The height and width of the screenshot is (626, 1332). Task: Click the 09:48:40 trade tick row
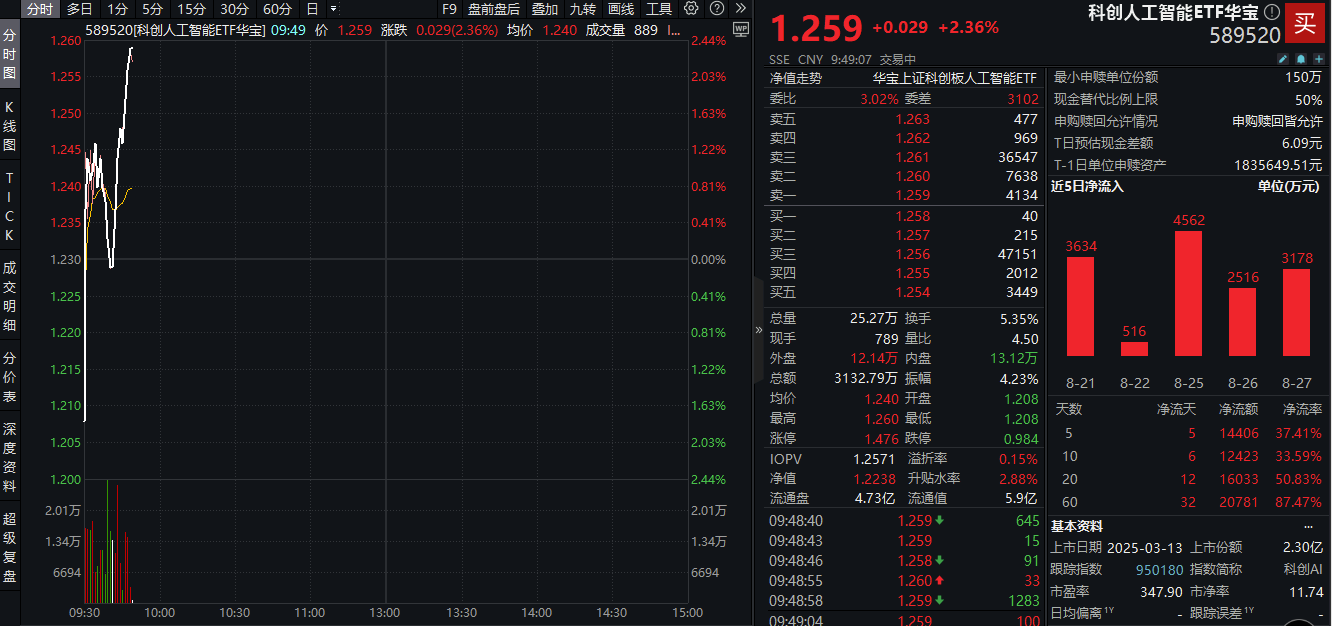coord(904,520)
